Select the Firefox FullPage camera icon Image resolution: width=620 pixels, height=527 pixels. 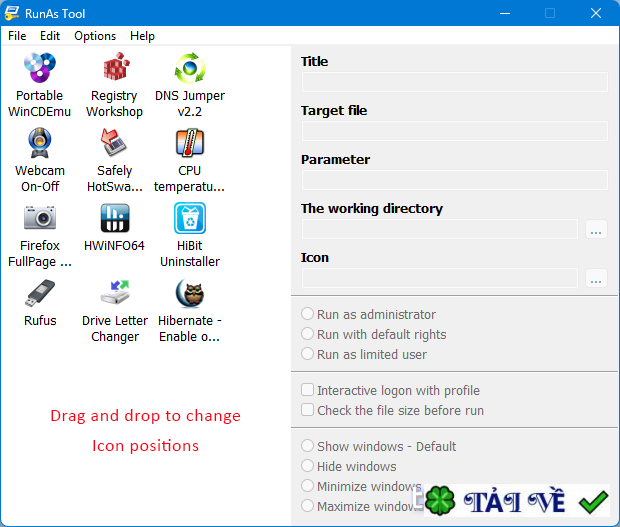click(x=40, y=218)
